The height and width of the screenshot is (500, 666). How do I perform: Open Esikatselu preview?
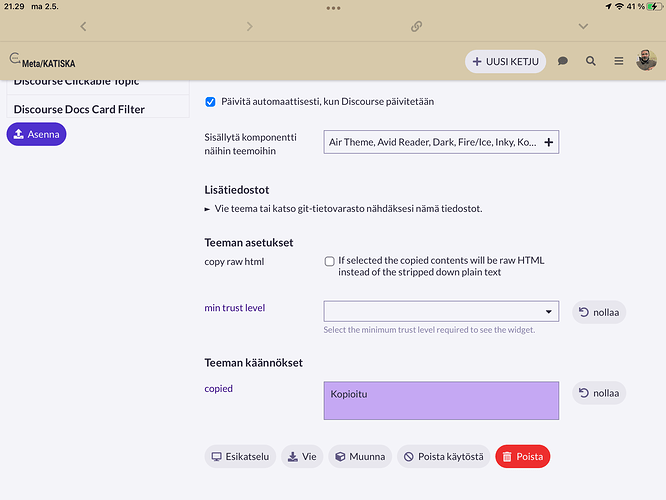(240, 457)
